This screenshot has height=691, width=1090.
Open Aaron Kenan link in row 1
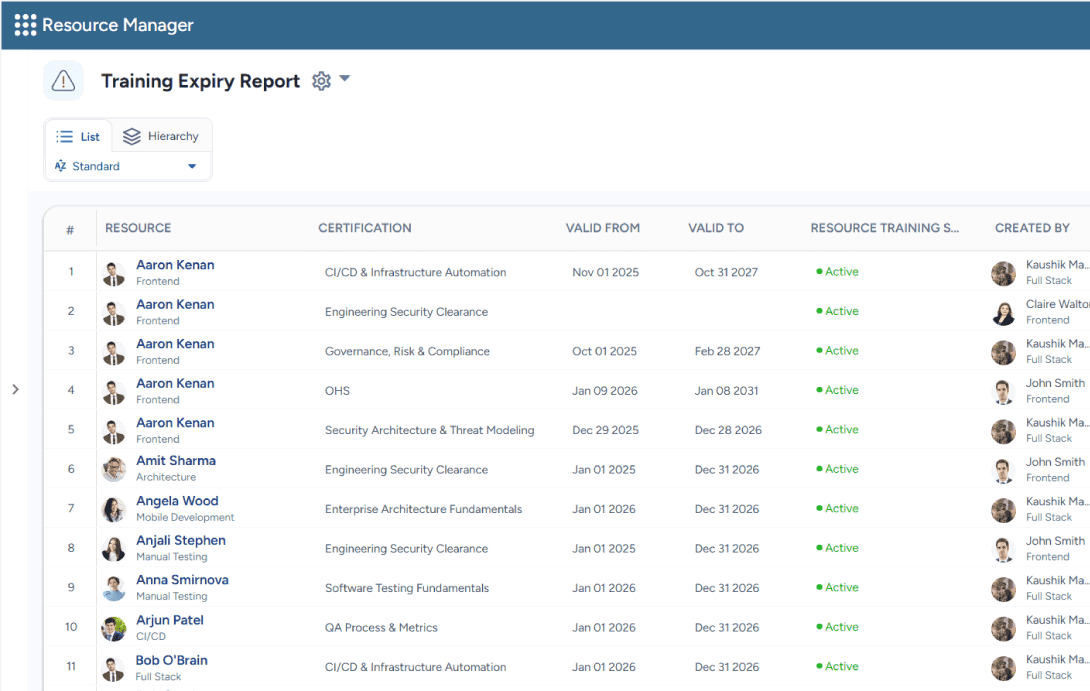[x=175, y=265]
